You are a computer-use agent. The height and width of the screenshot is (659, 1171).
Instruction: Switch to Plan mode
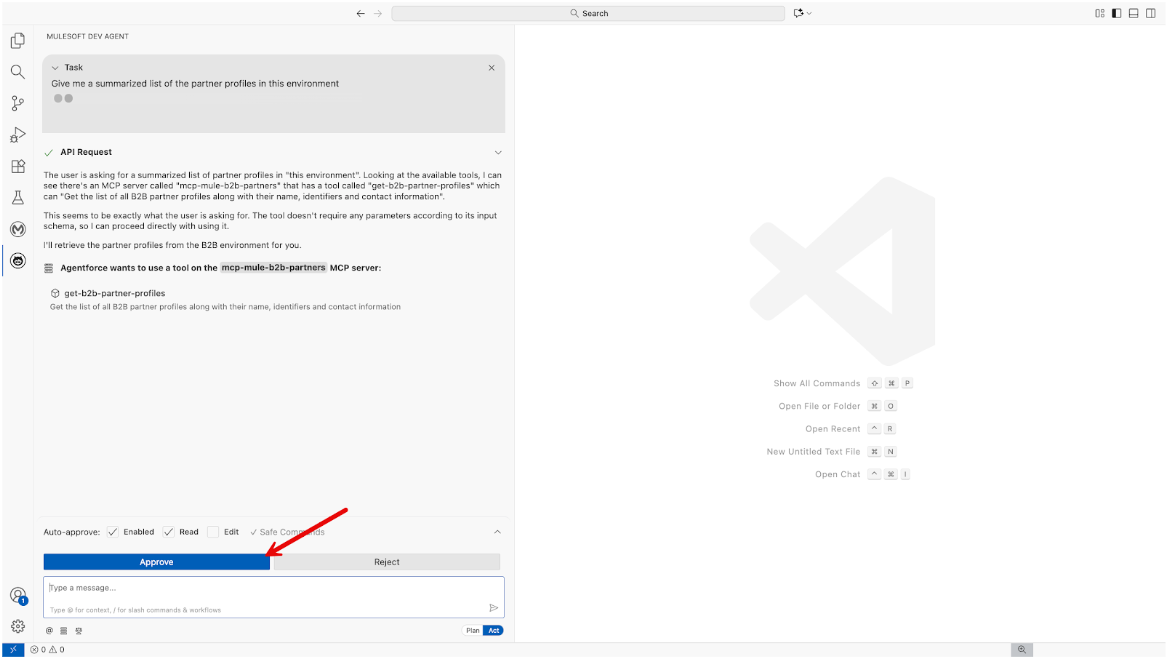[x=473, y=631]
